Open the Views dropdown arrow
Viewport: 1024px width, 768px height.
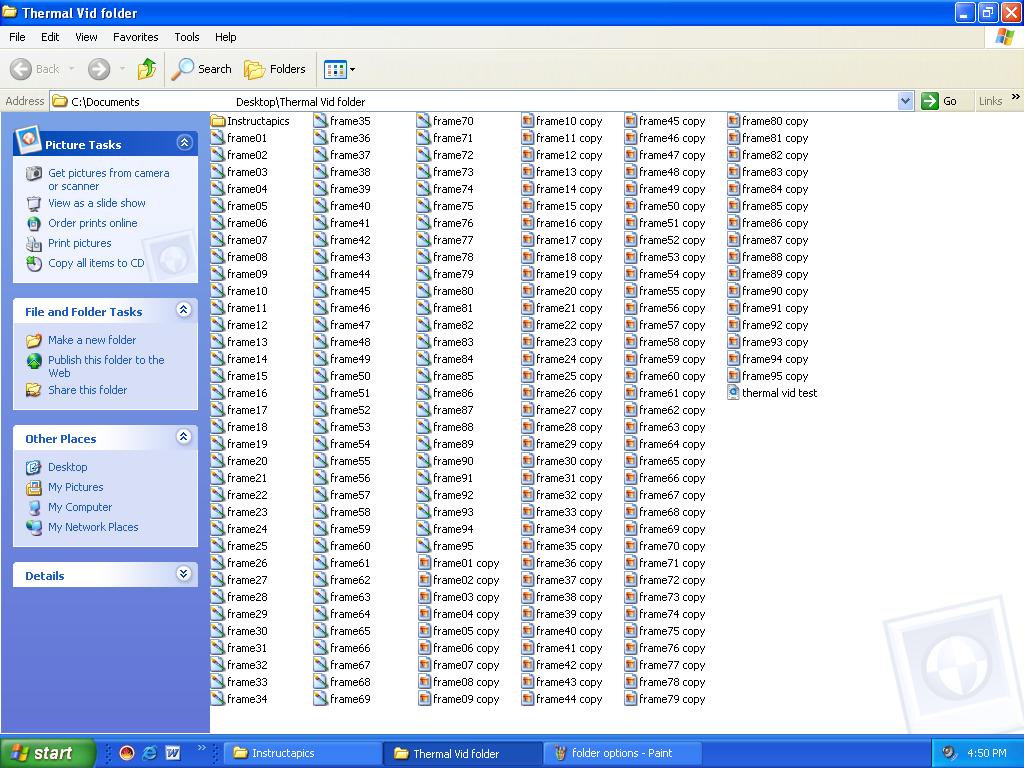coord(353,69)
